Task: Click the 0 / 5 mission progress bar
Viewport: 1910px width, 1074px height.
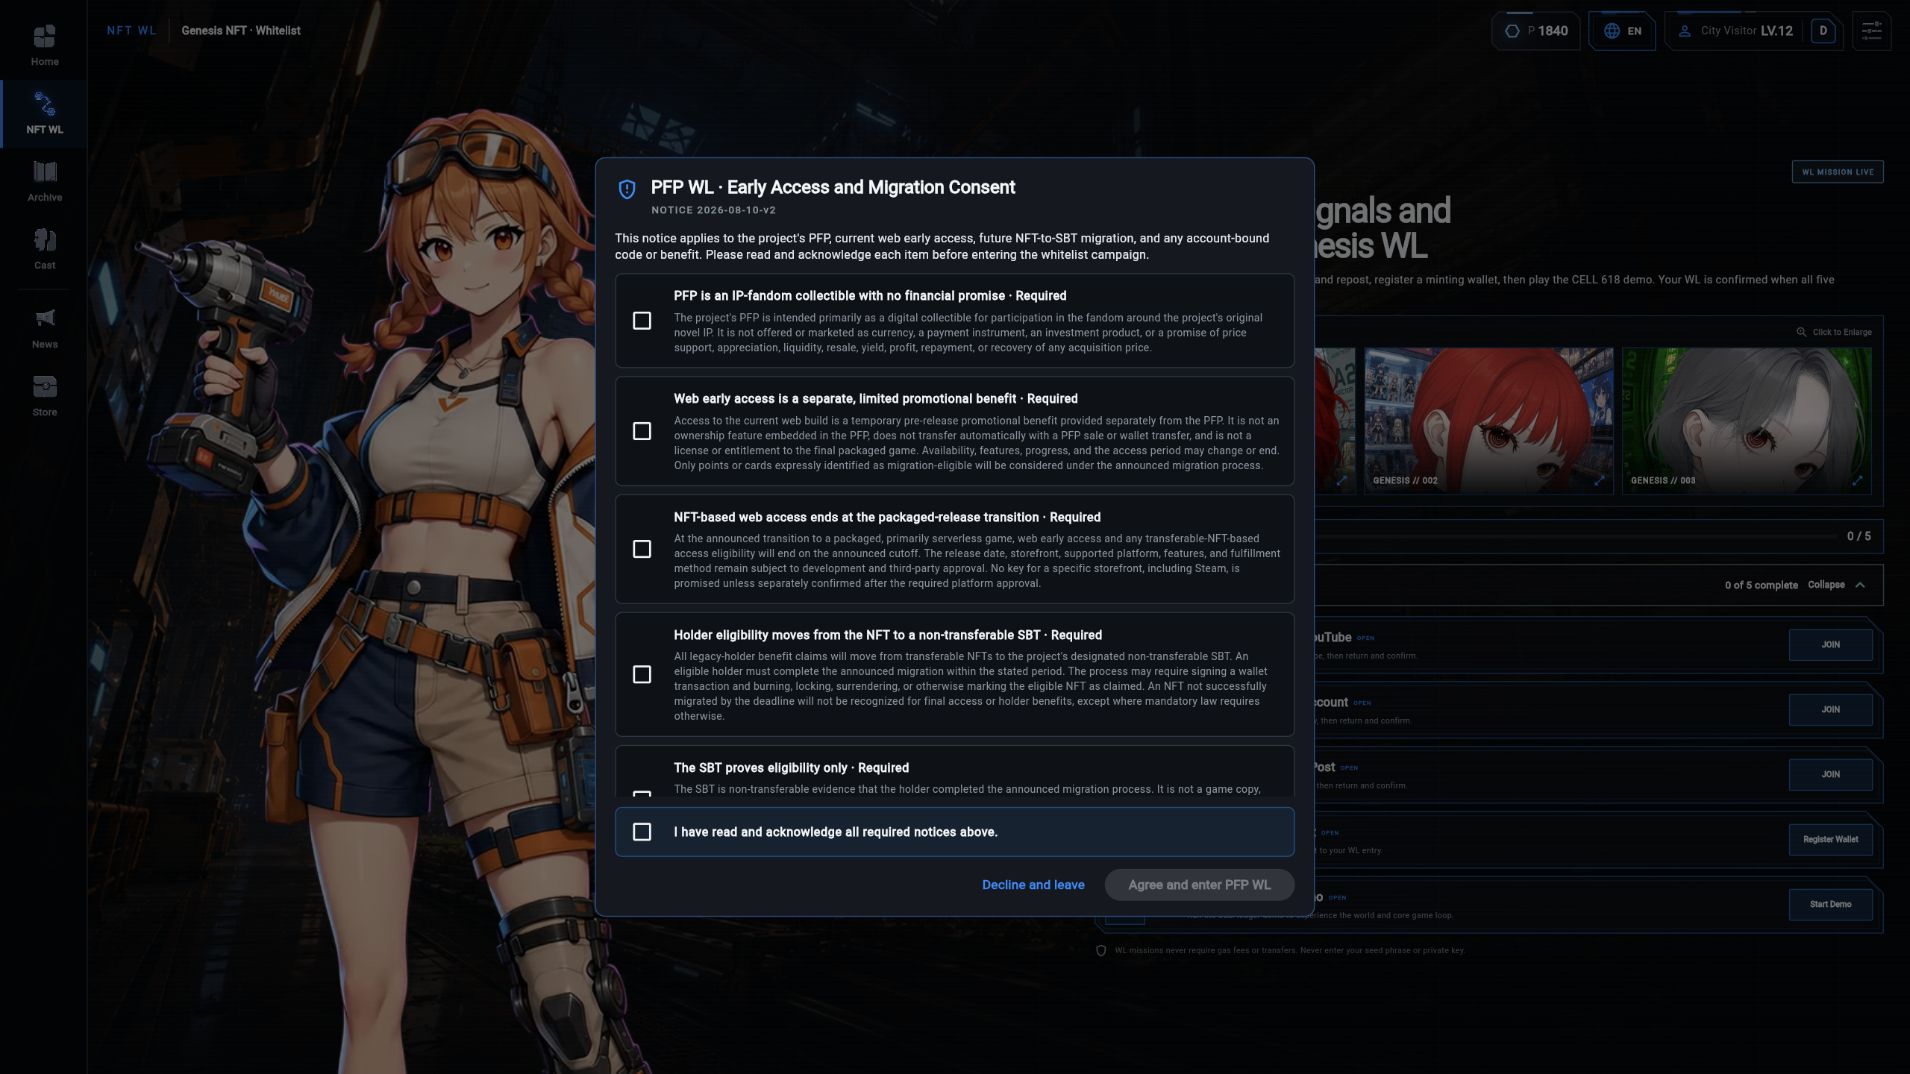Action: point(1598,537)
